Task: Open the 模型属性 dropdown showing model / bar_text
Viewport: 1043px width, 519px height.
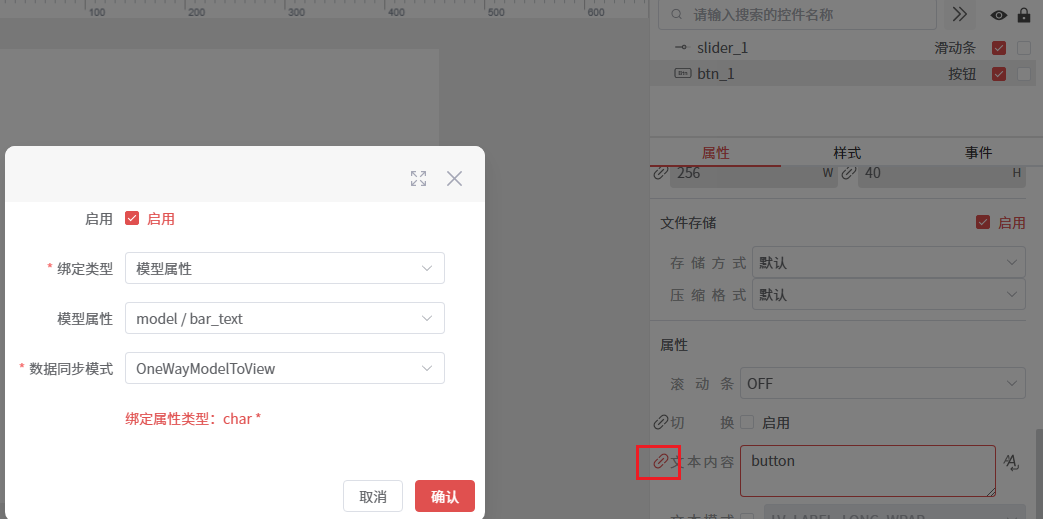Action: 284,318
